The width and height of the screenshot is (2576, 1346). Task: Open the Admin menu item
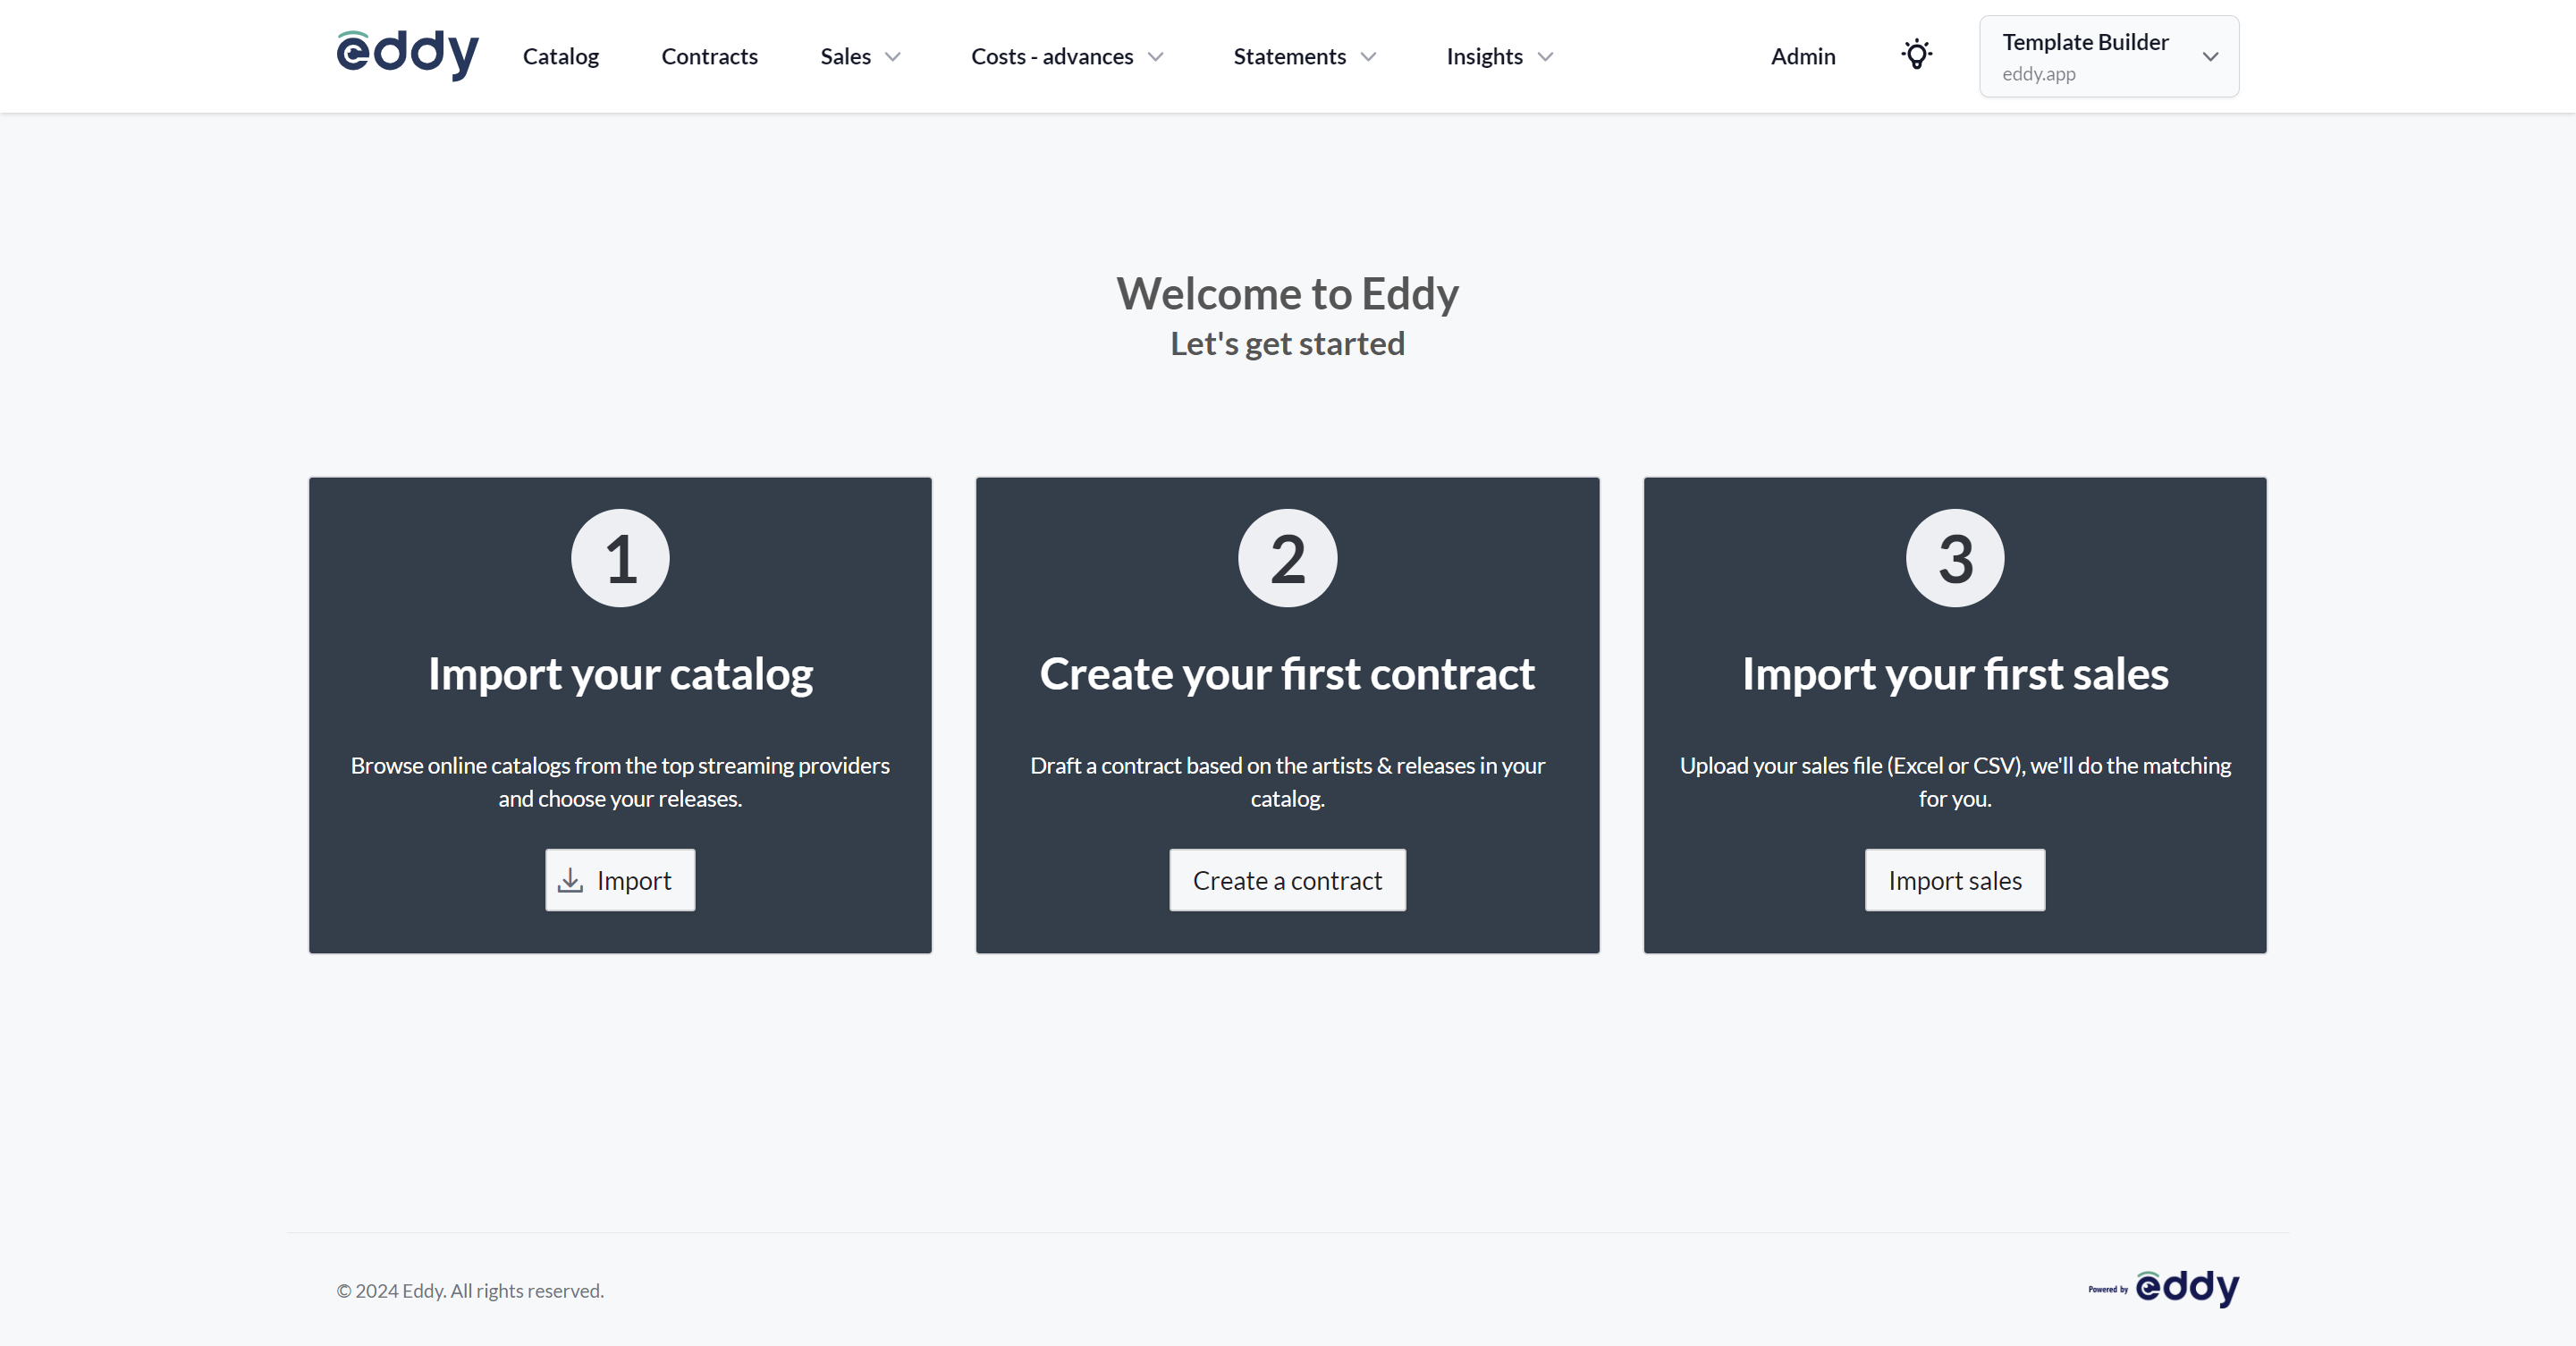pyautogui.click(x=1803, y=56)
